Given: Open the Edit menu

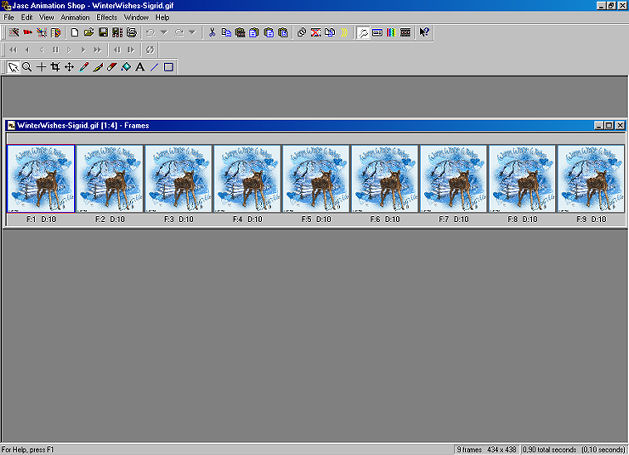Looking at the screenshot, I should pyautogui.click(x=26, y=17).
